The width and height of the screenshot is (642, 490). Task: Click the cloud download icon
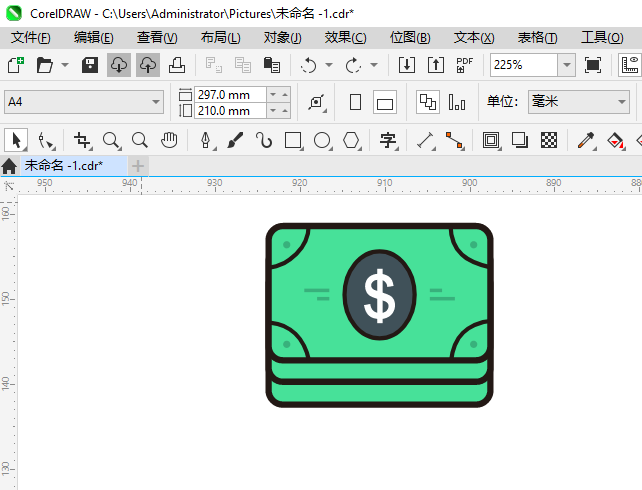coord(119,65)
